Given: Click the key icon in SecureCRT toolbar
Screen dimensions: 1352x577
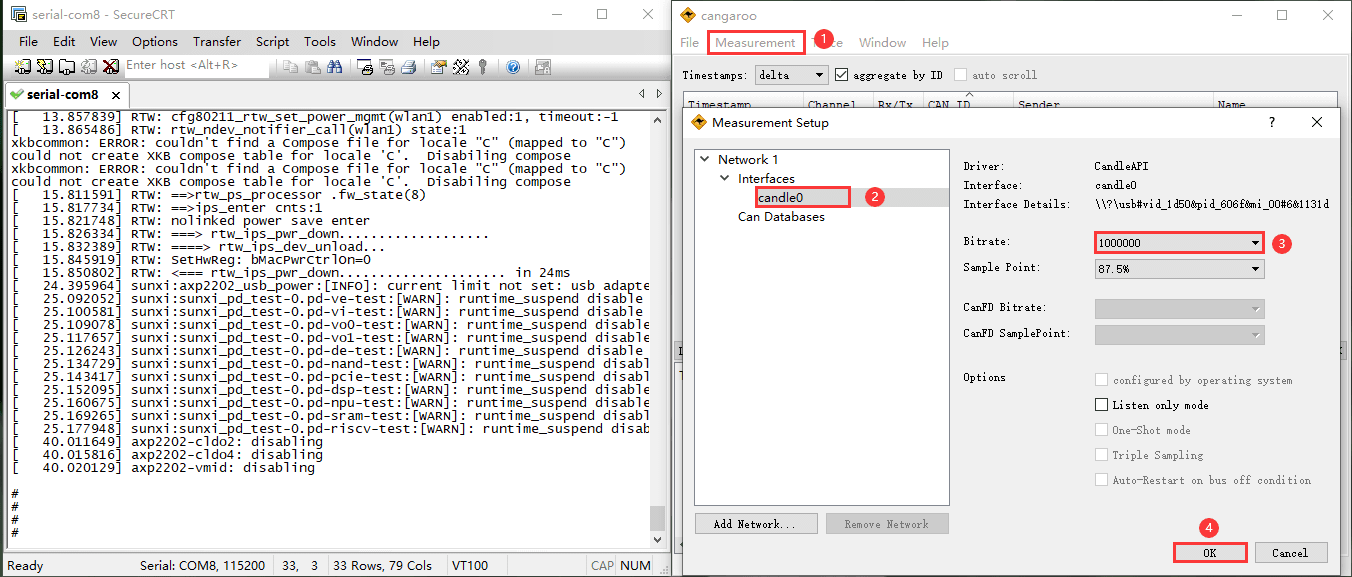Looking at the screenshot, I should click(x=483, y=66).
